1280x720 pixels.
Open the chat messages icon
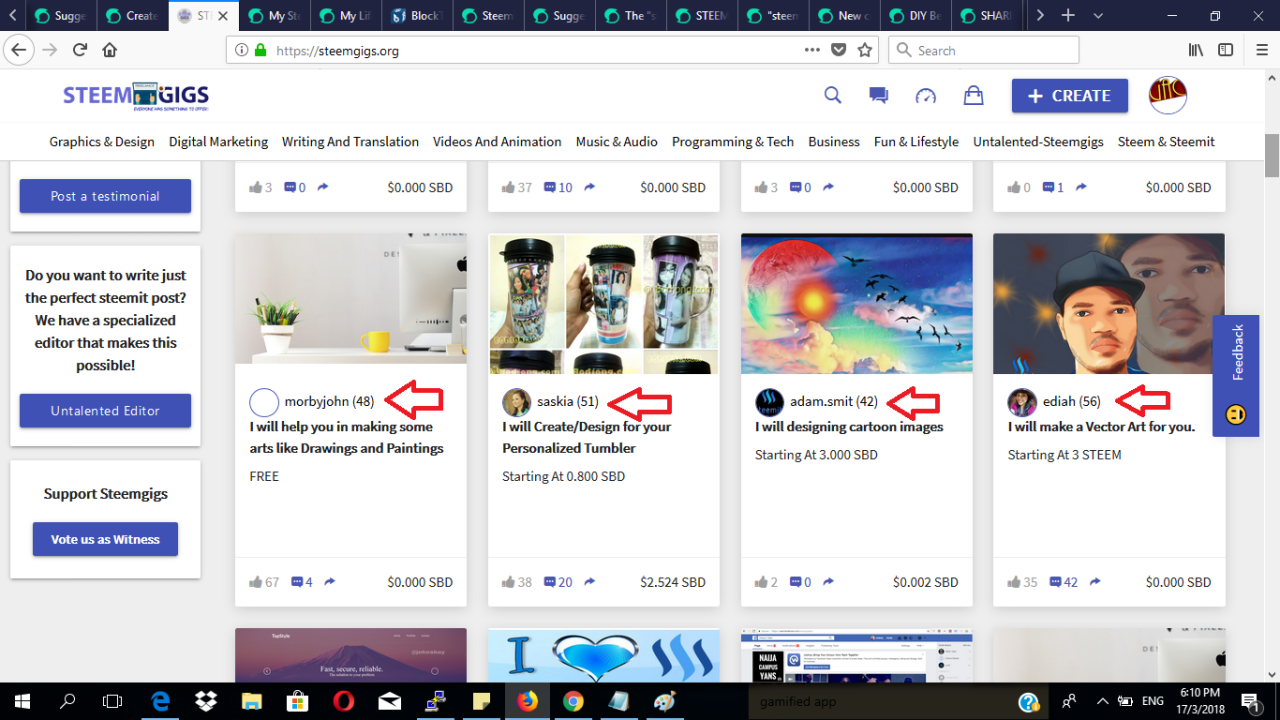[x=879, y=95]
